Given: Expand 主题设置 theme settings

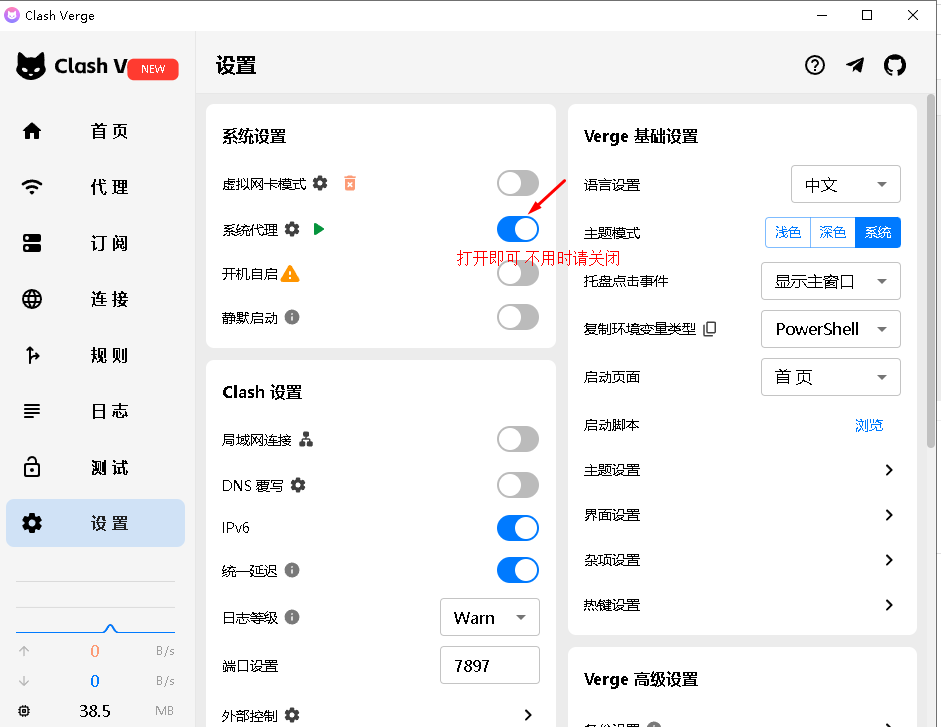Looking at the screenshot, I should pos(742,469).
